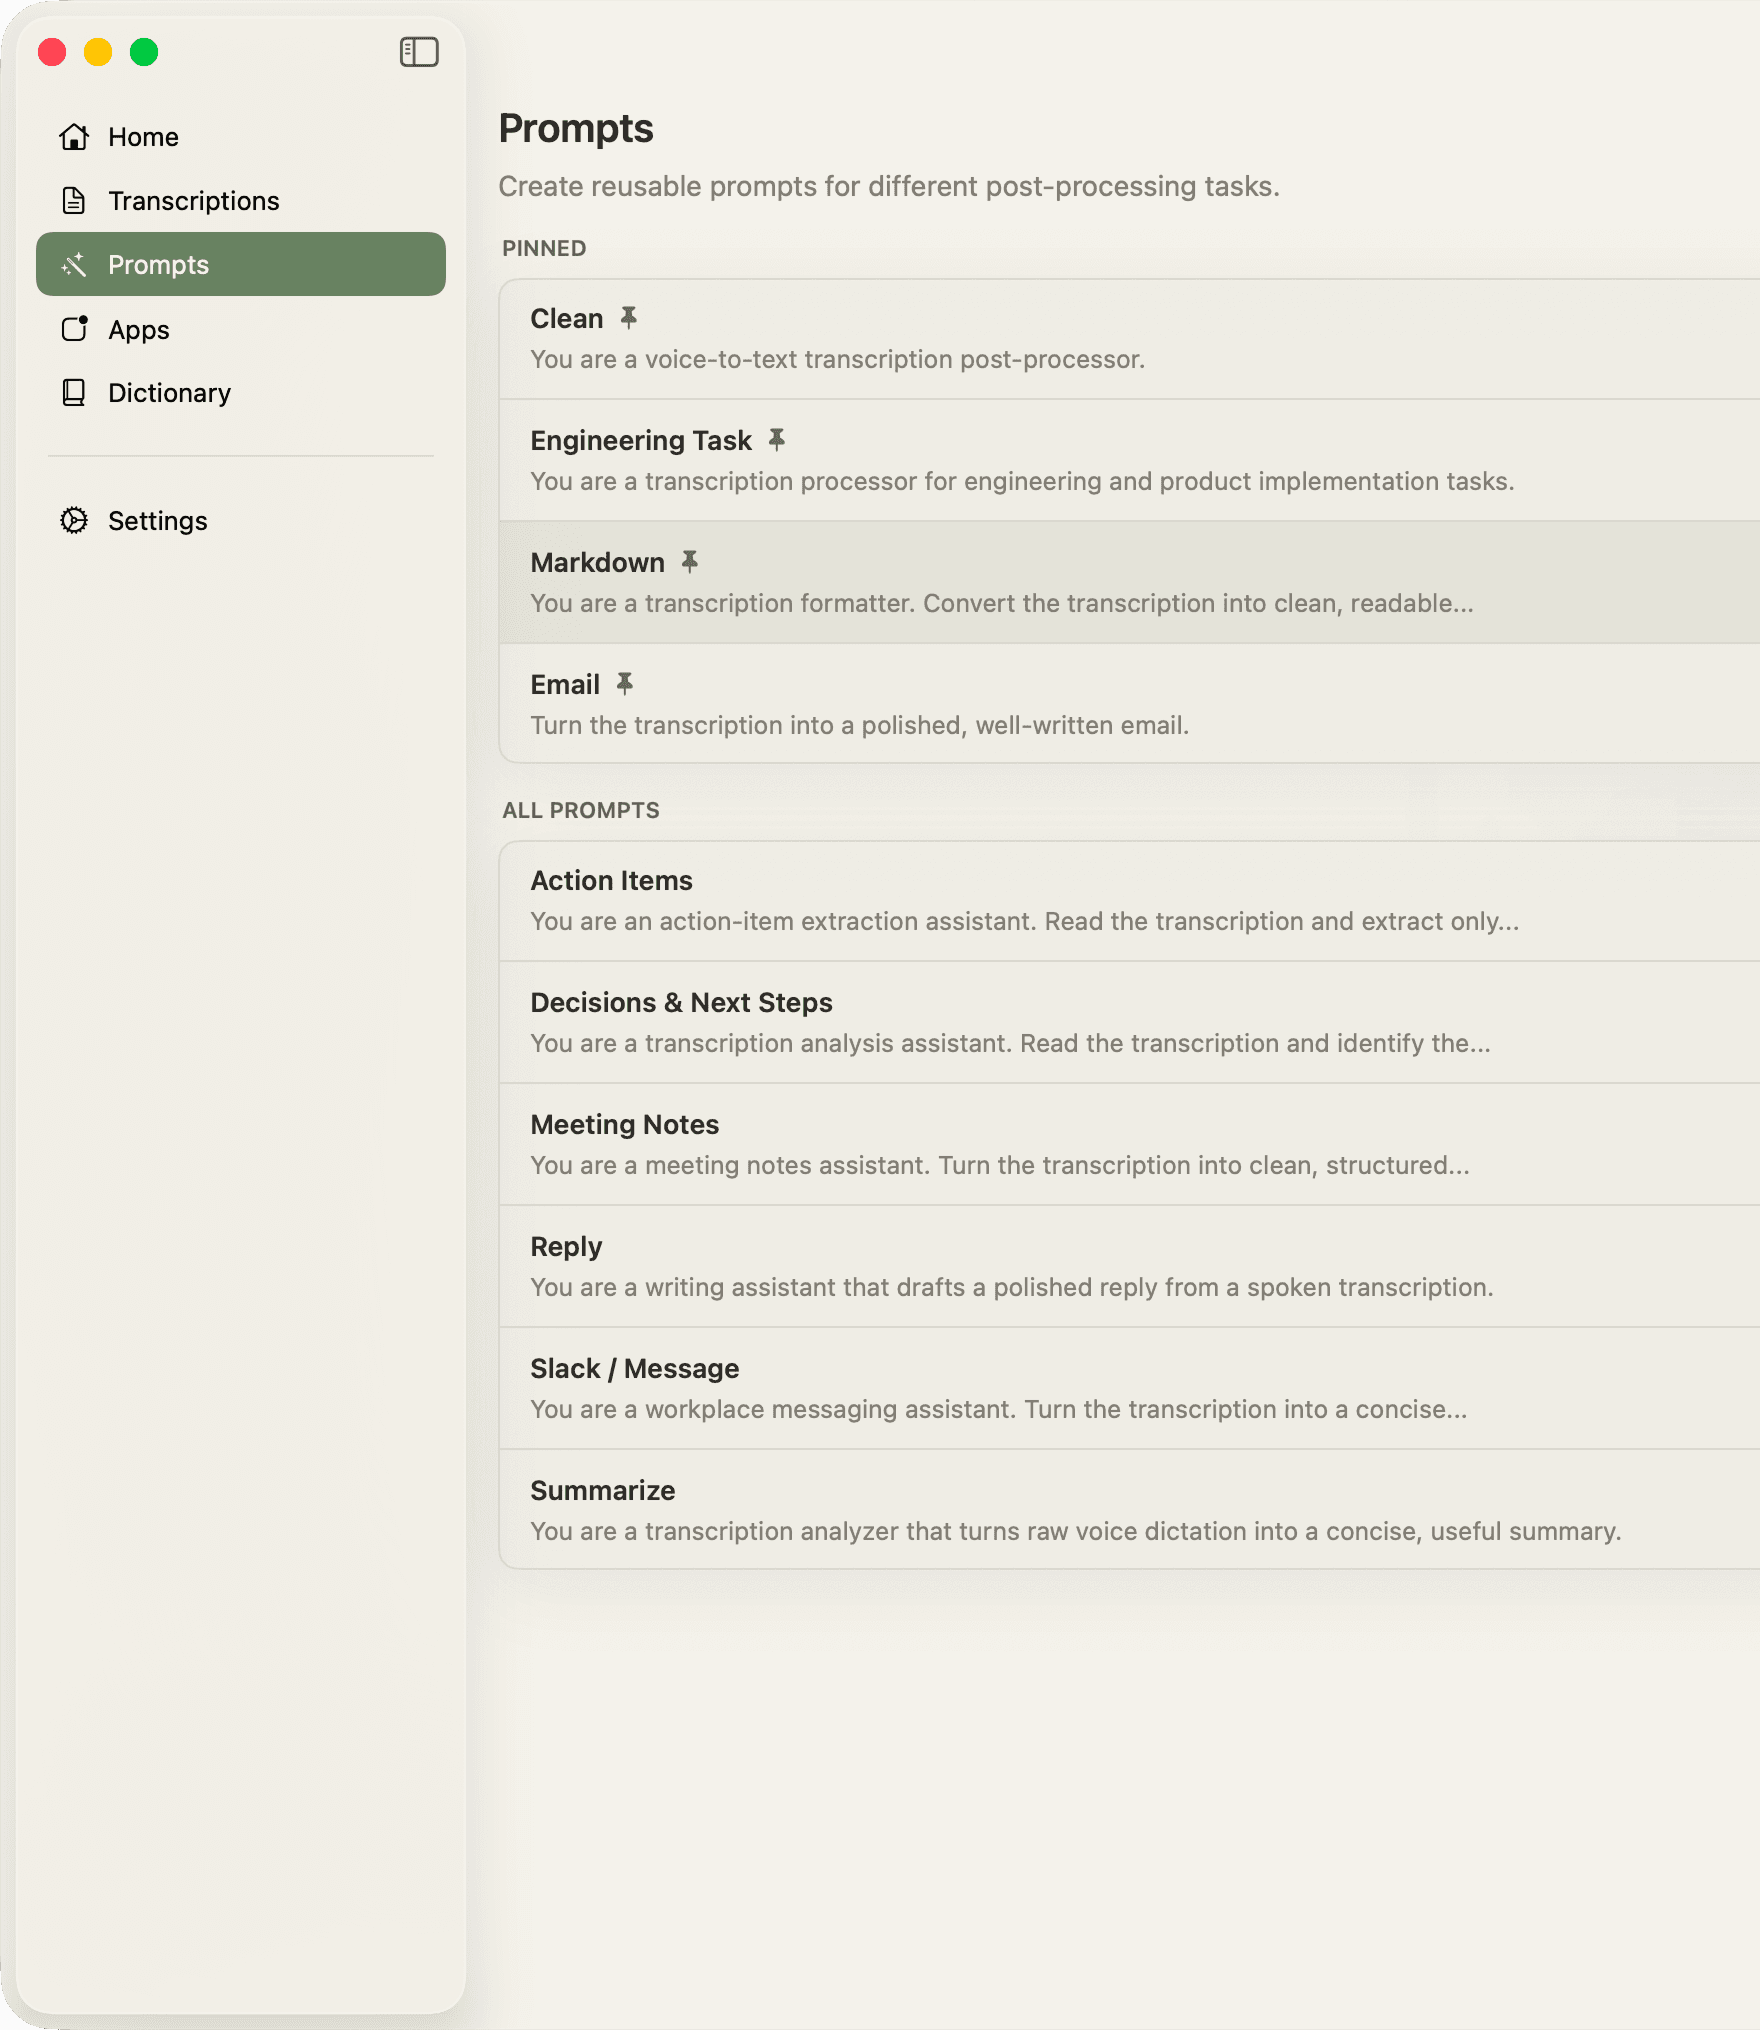This screenshot has height=2030, width=1760.
Task: Click the Transcriptions document icon
Action: click(x=74, y=201)
